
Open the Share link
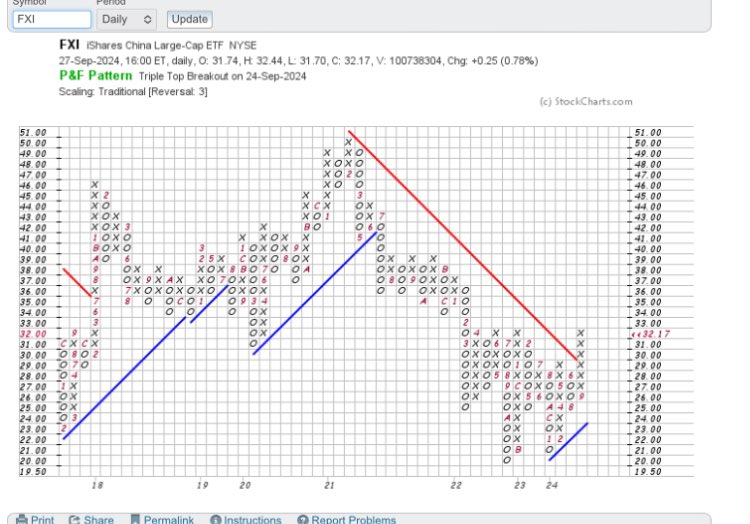[99, 520]
